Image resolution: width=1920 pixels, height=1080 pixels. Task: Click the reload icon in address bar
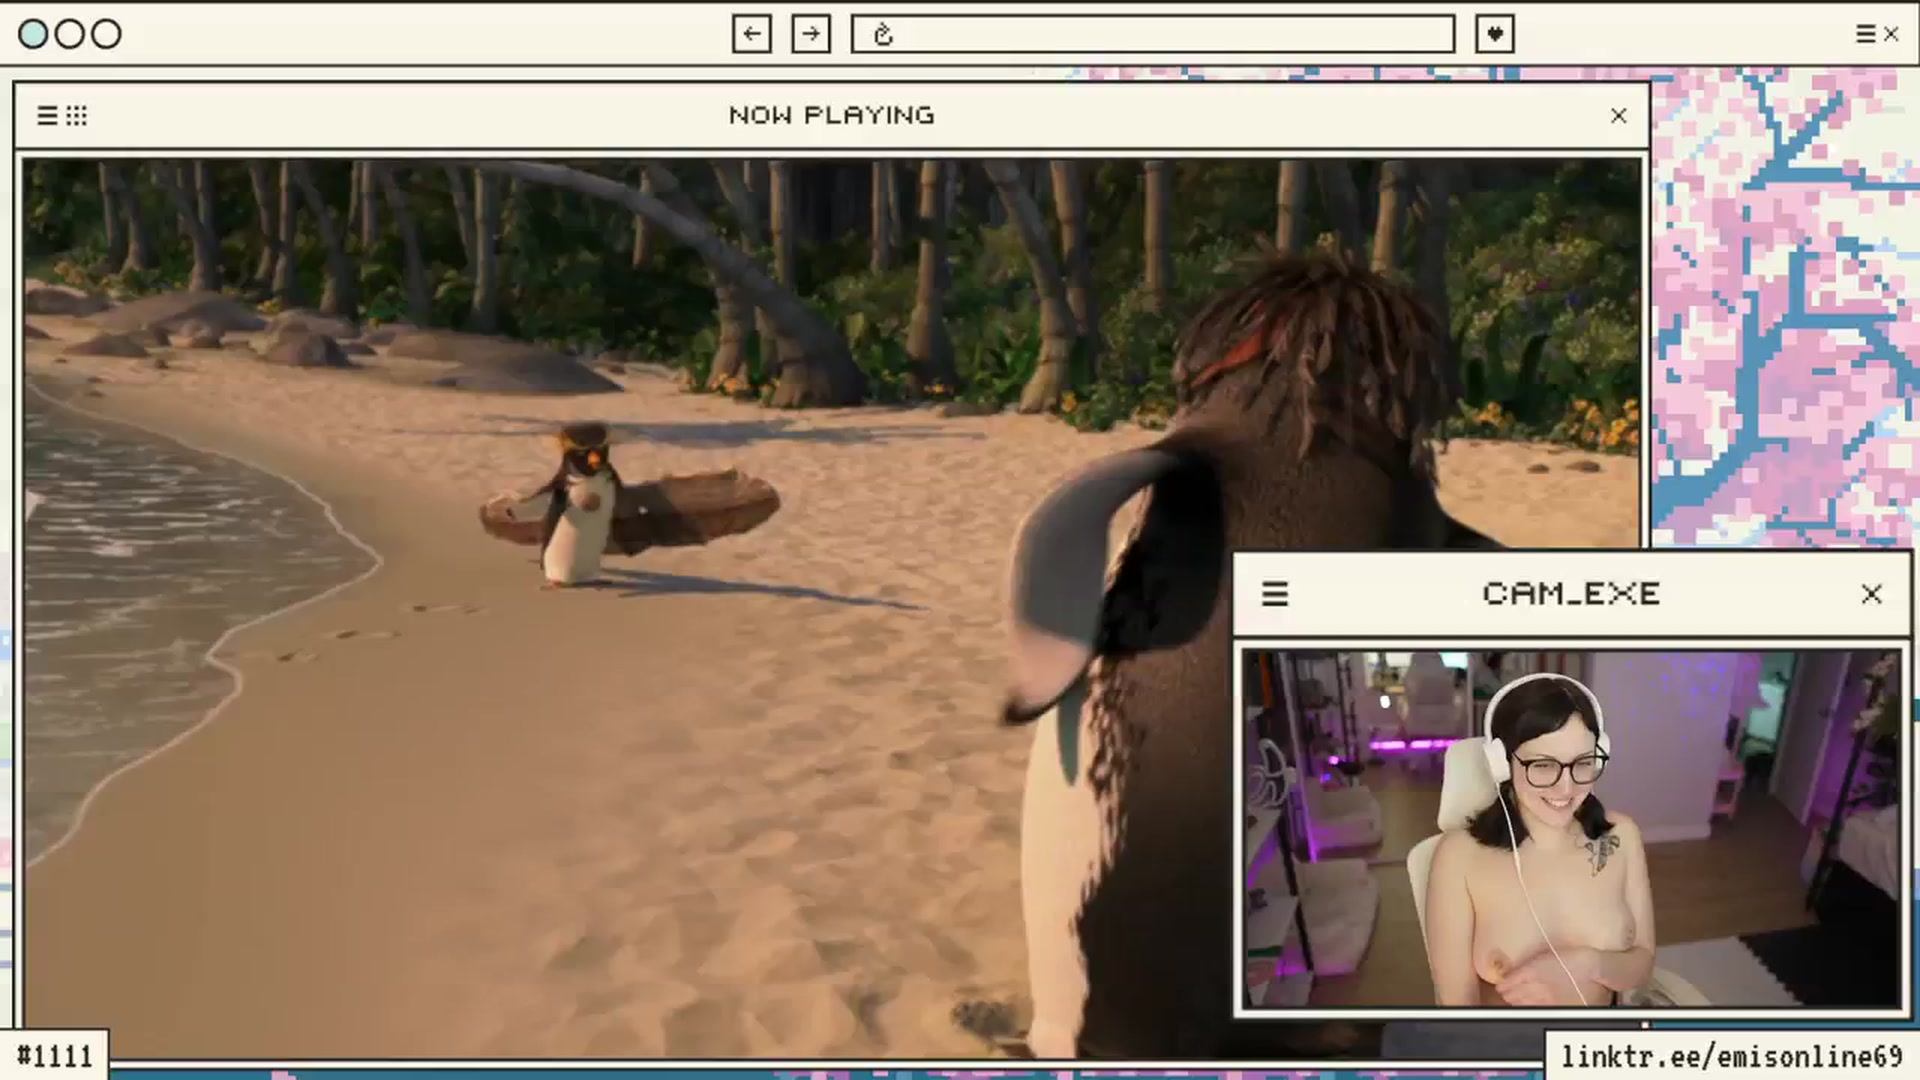[882, 35]
